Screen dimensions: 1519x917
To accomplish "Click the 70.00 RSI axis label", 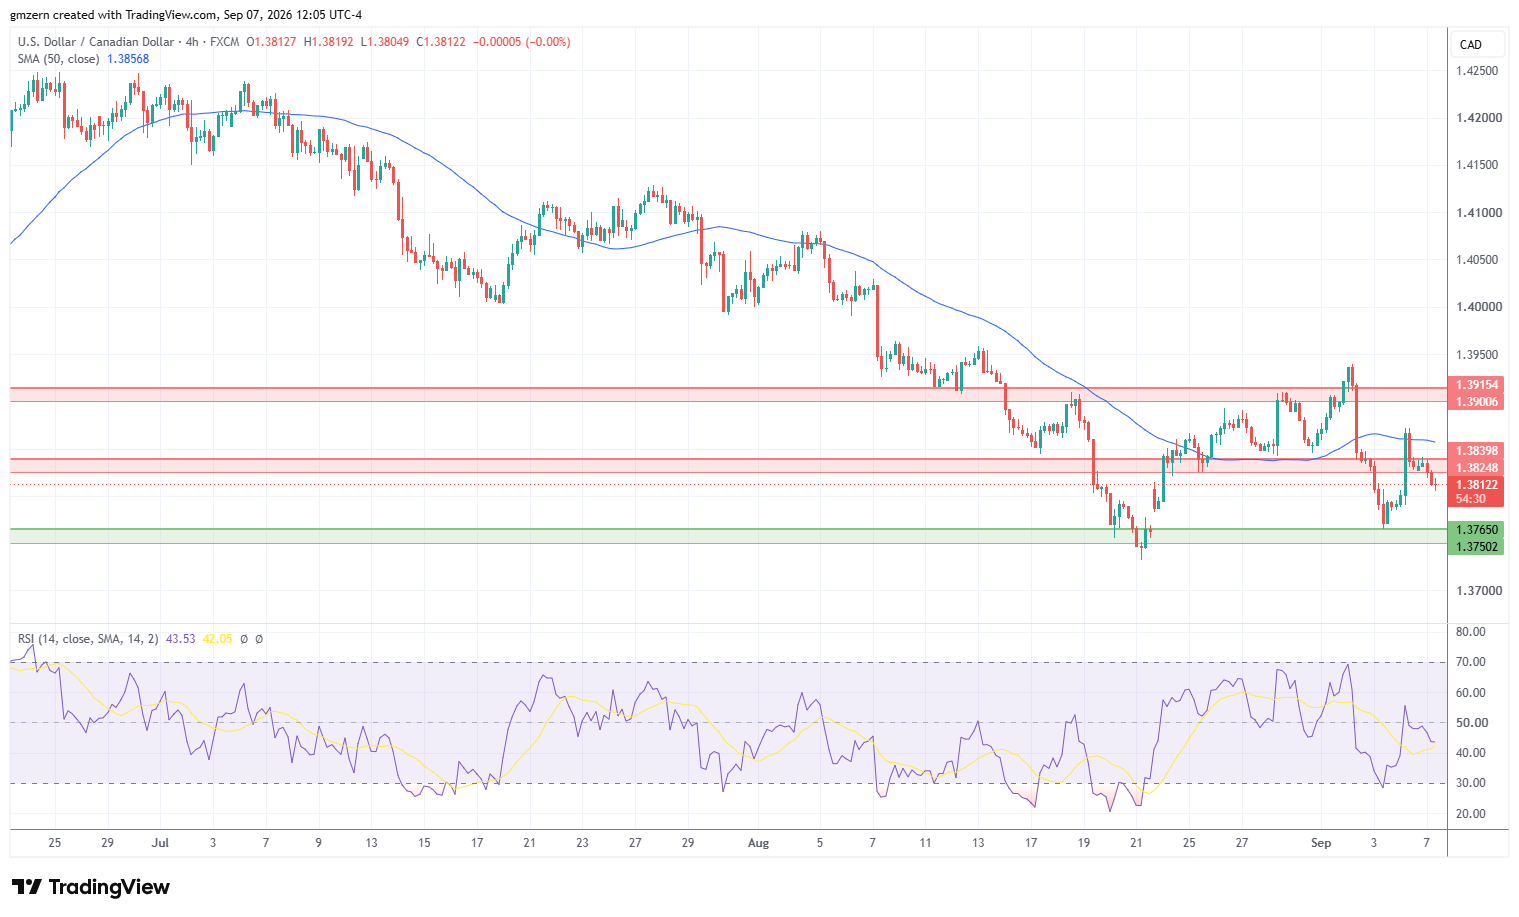I will pos(1471,662).
